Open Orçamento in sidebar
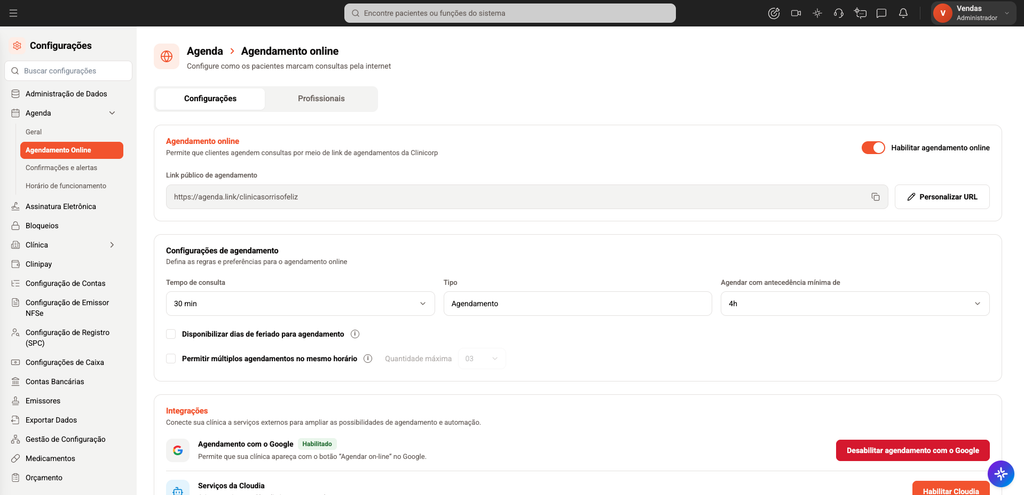 point(44,478)
